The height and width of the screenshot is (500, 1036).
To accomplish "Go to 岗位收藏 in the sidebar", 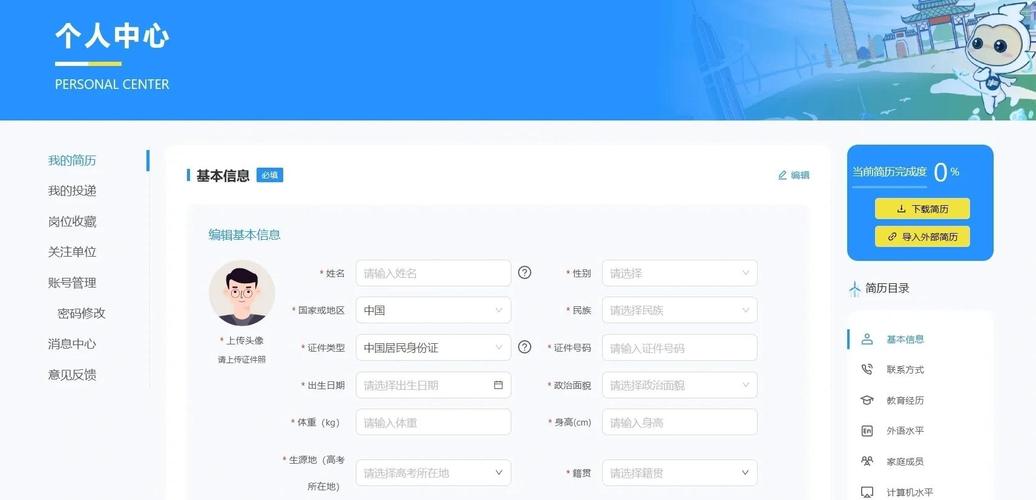I will 72,222.
